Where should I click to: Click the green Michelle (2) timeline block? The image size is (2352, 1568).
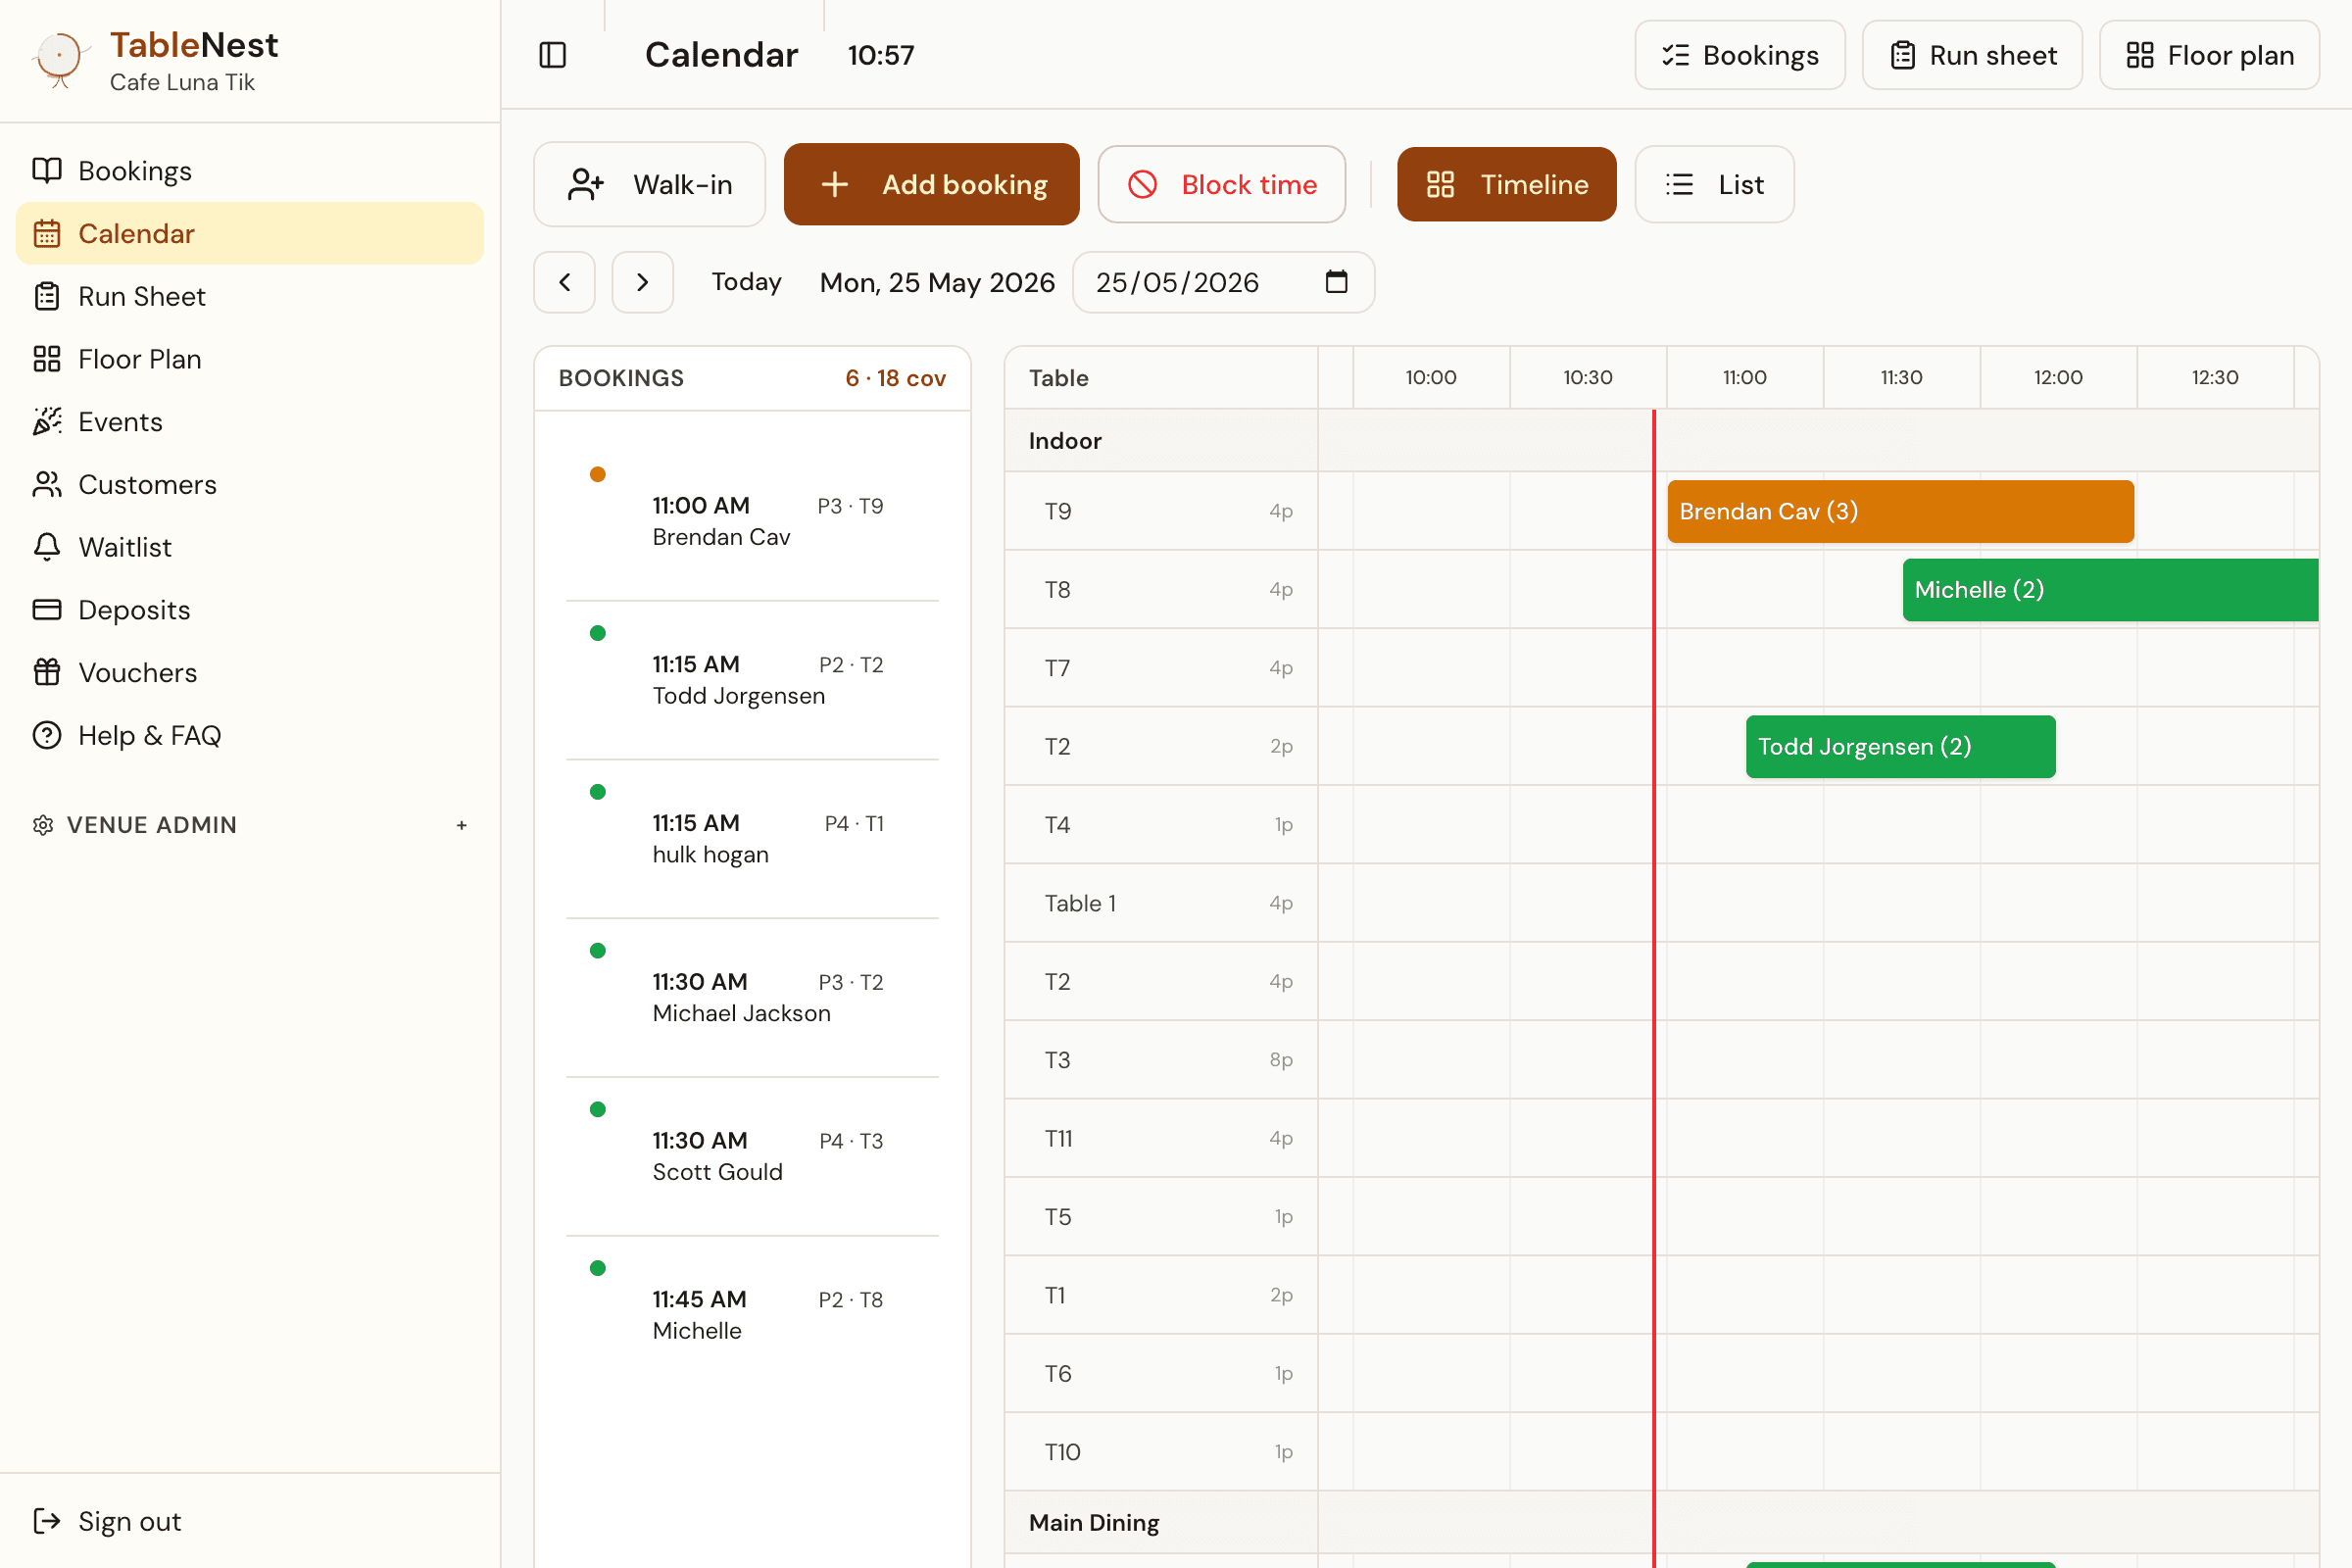[x=2111, y=589]
